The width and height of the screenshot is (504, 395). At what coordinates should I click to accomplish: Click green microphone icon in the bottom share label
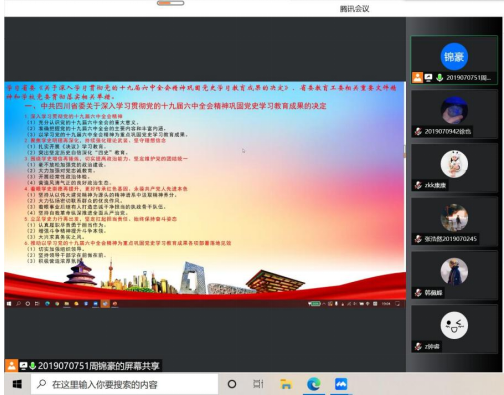pyautogui.click(x=33, y=366)
